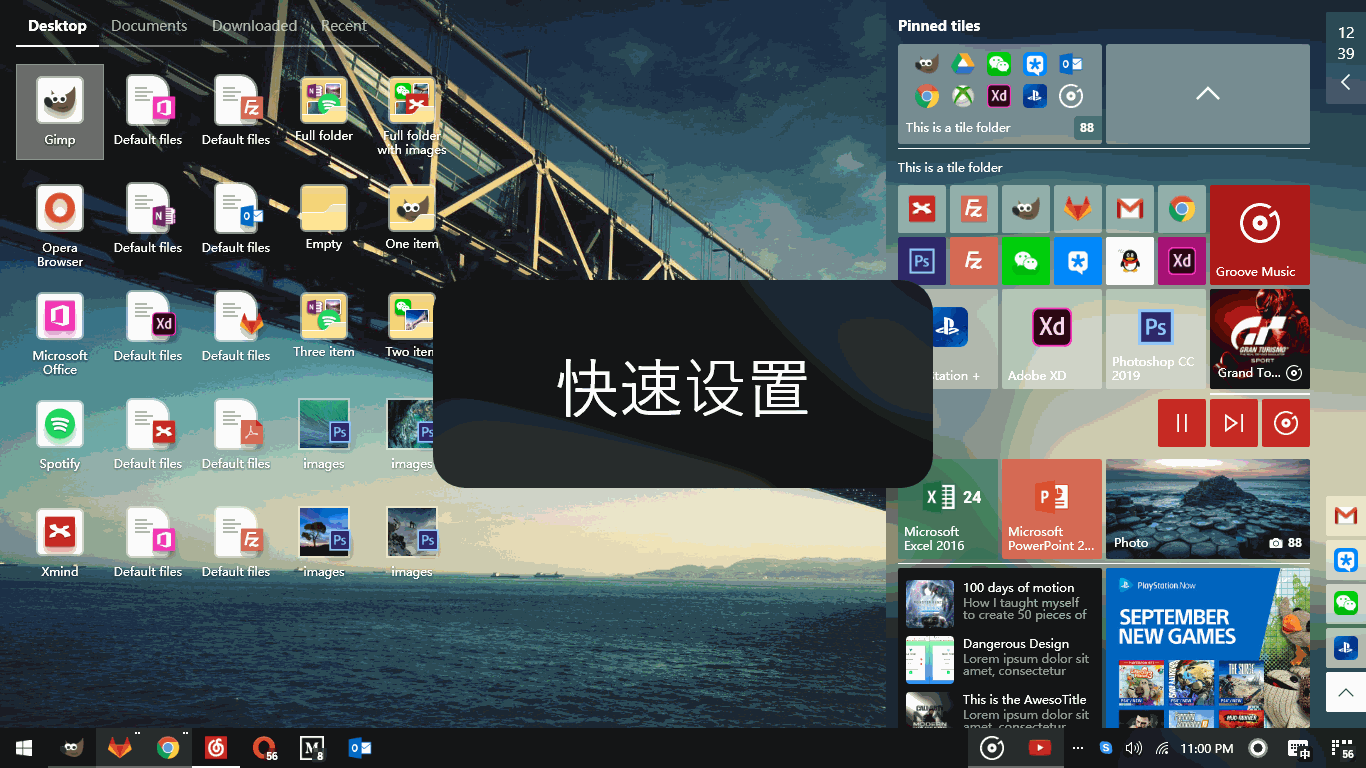Open the Empty folder on the desktop
The image size is (1366, 768).
[x=324, y=217]
